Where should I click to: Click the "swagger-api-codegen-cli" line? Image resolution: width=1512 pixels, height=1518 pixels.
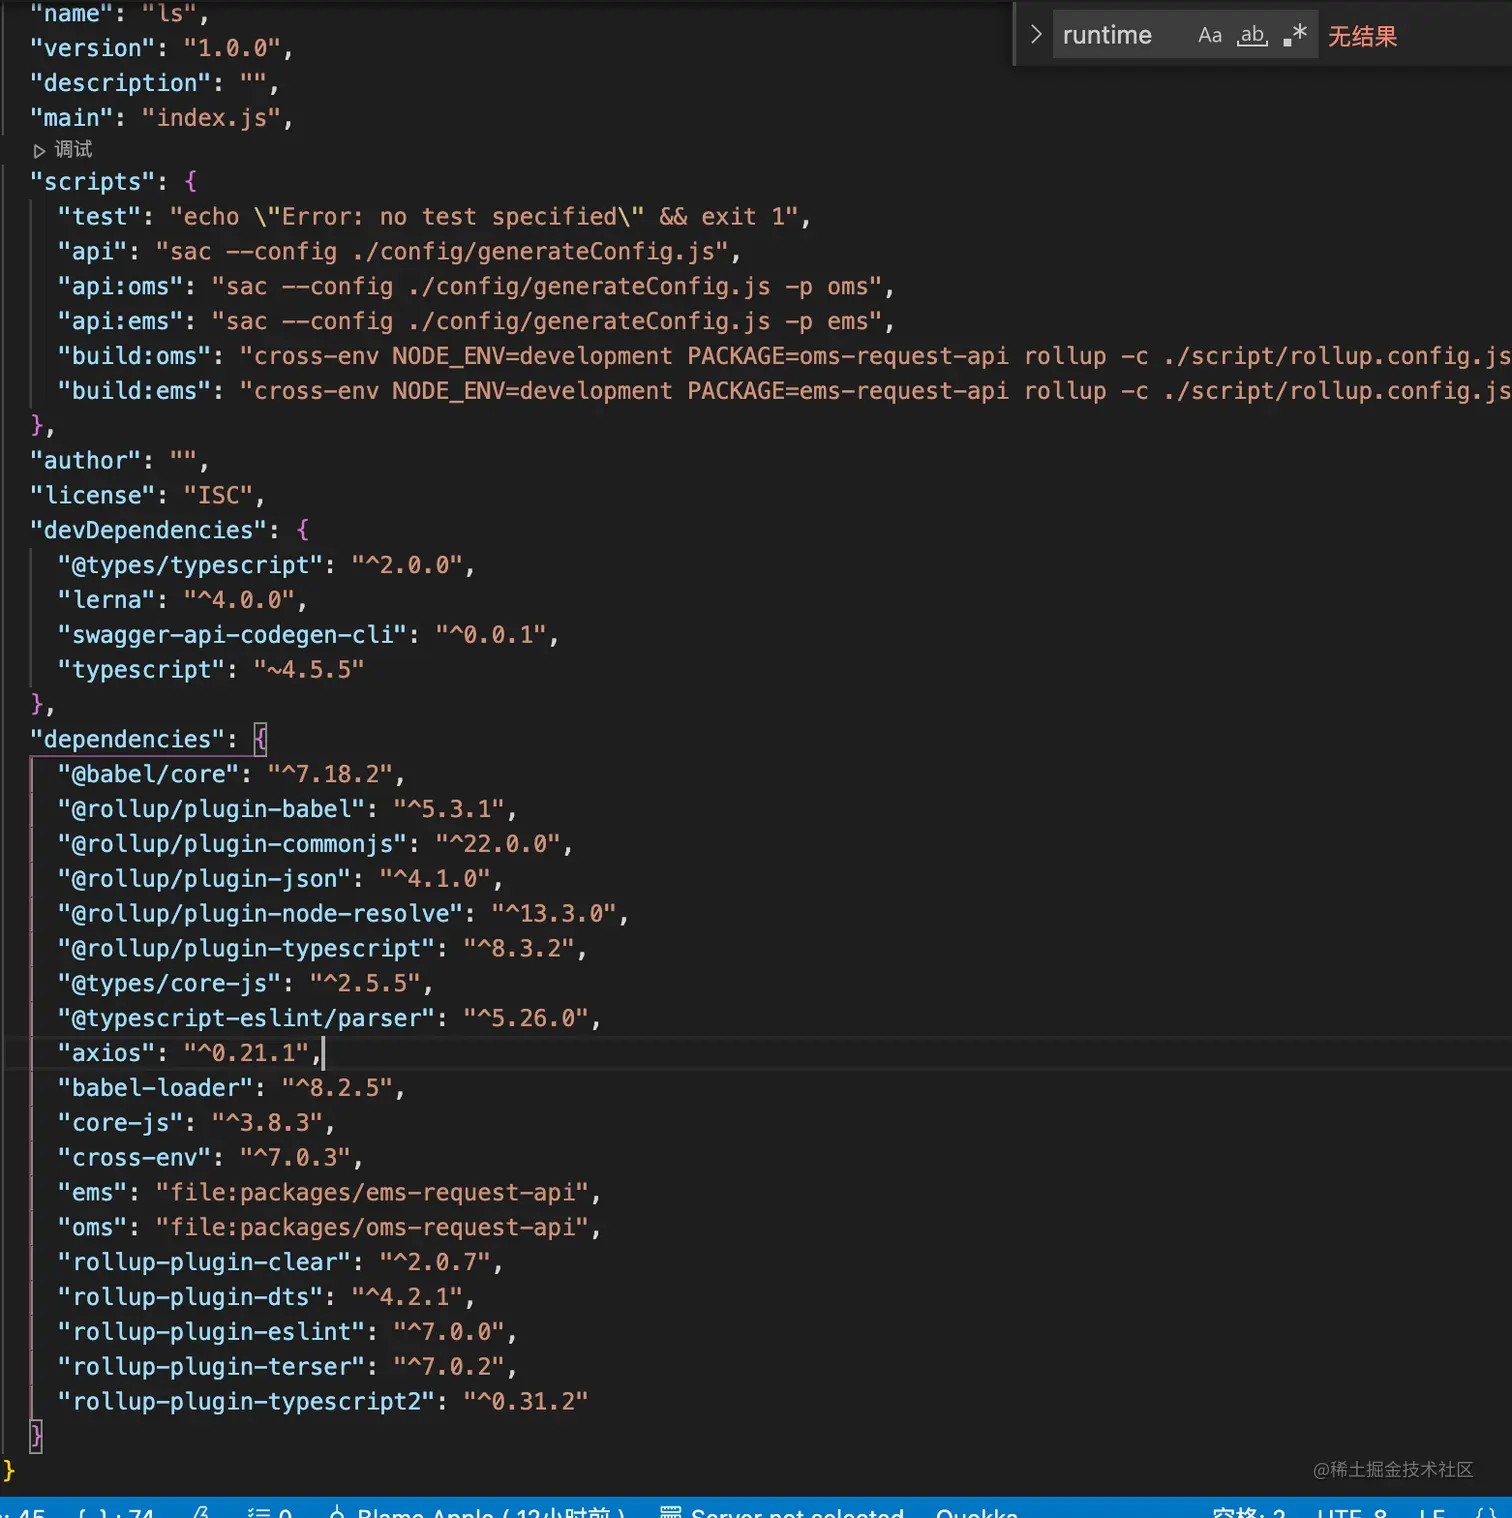click(308, 635)
